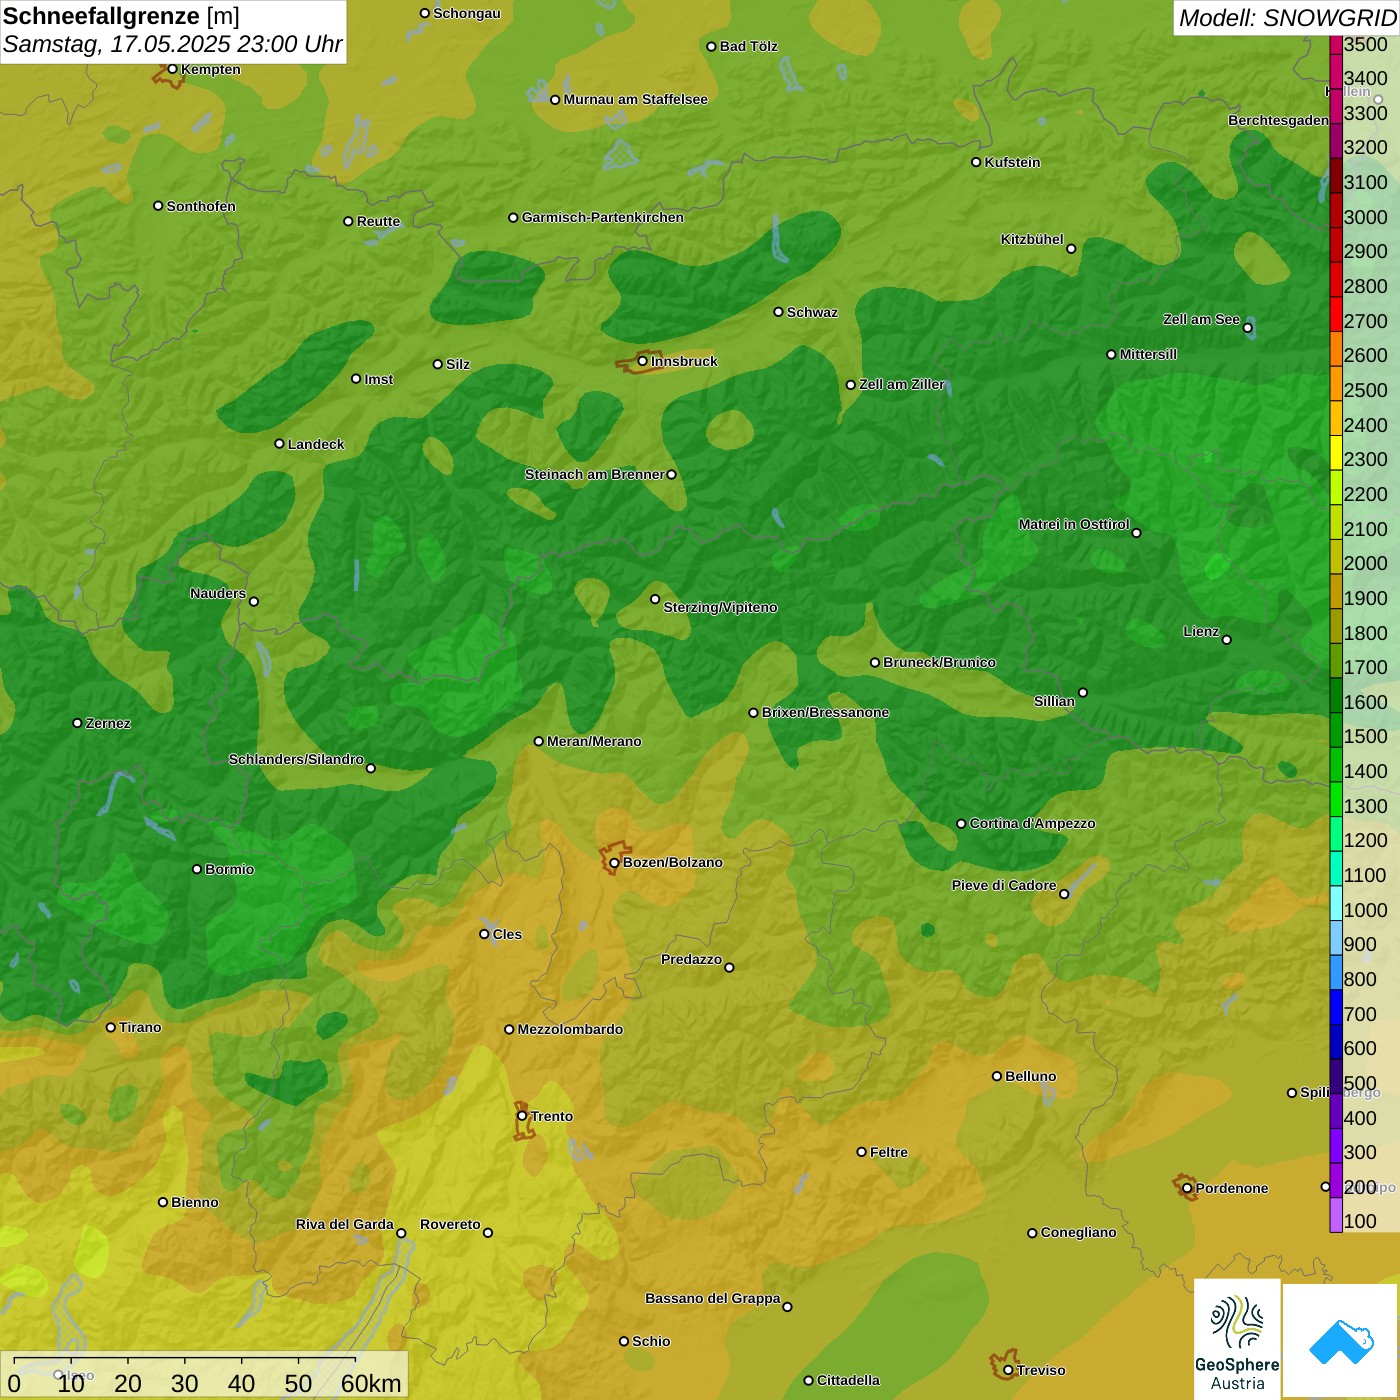Click the Bormio location marker

[197, 869]
